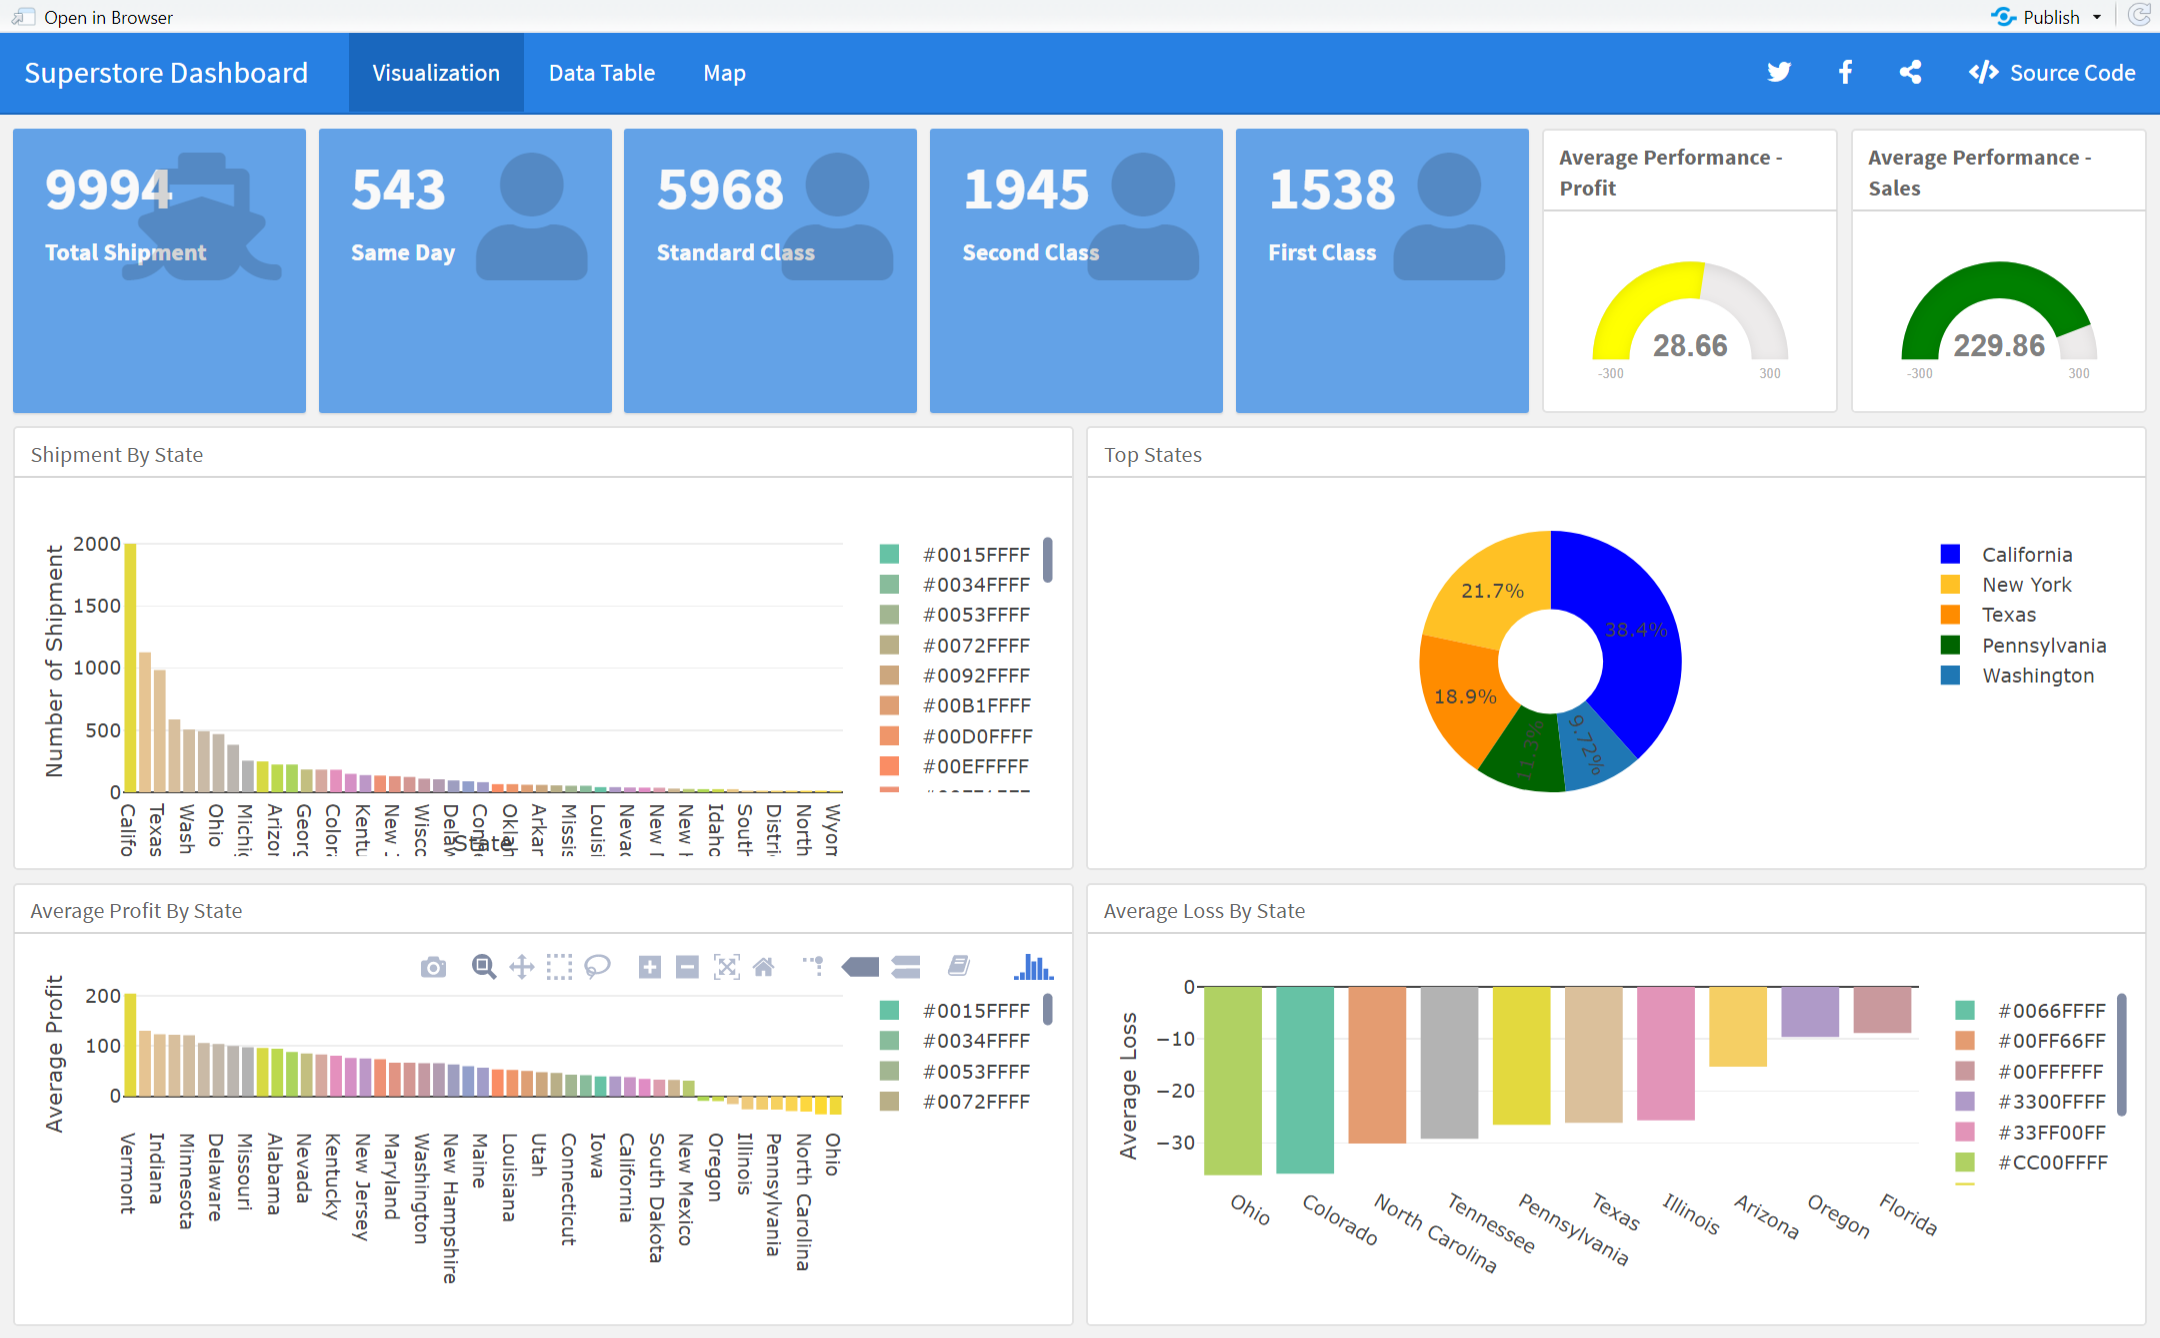Click the 5968 Standard Class value box
The width and height of the screenshot is (2160, 1338).
(x=770, y=270)
